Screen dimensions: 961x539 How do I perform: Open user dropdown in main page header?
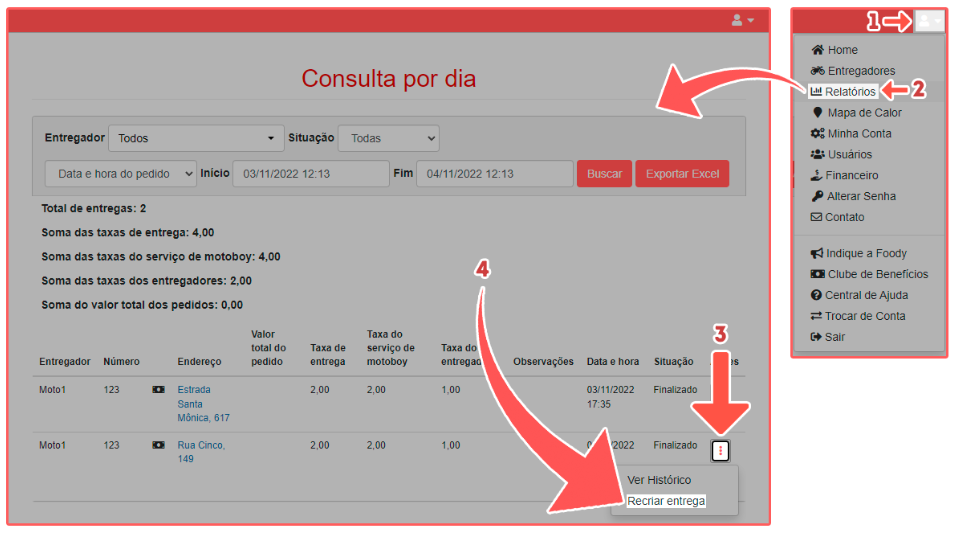tap(743, 20)
